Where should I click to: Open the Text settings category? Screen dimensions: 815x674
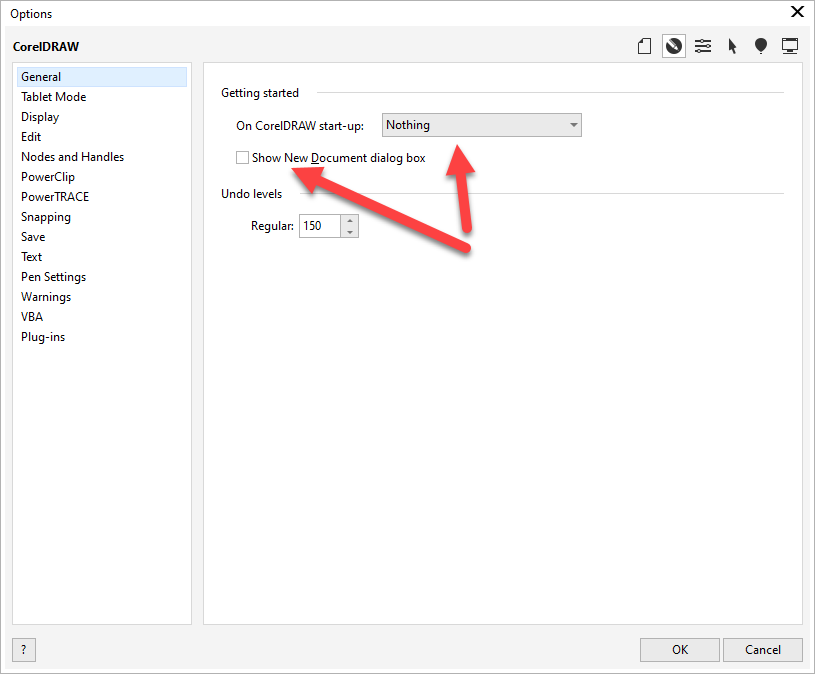(x=102, y=257)
